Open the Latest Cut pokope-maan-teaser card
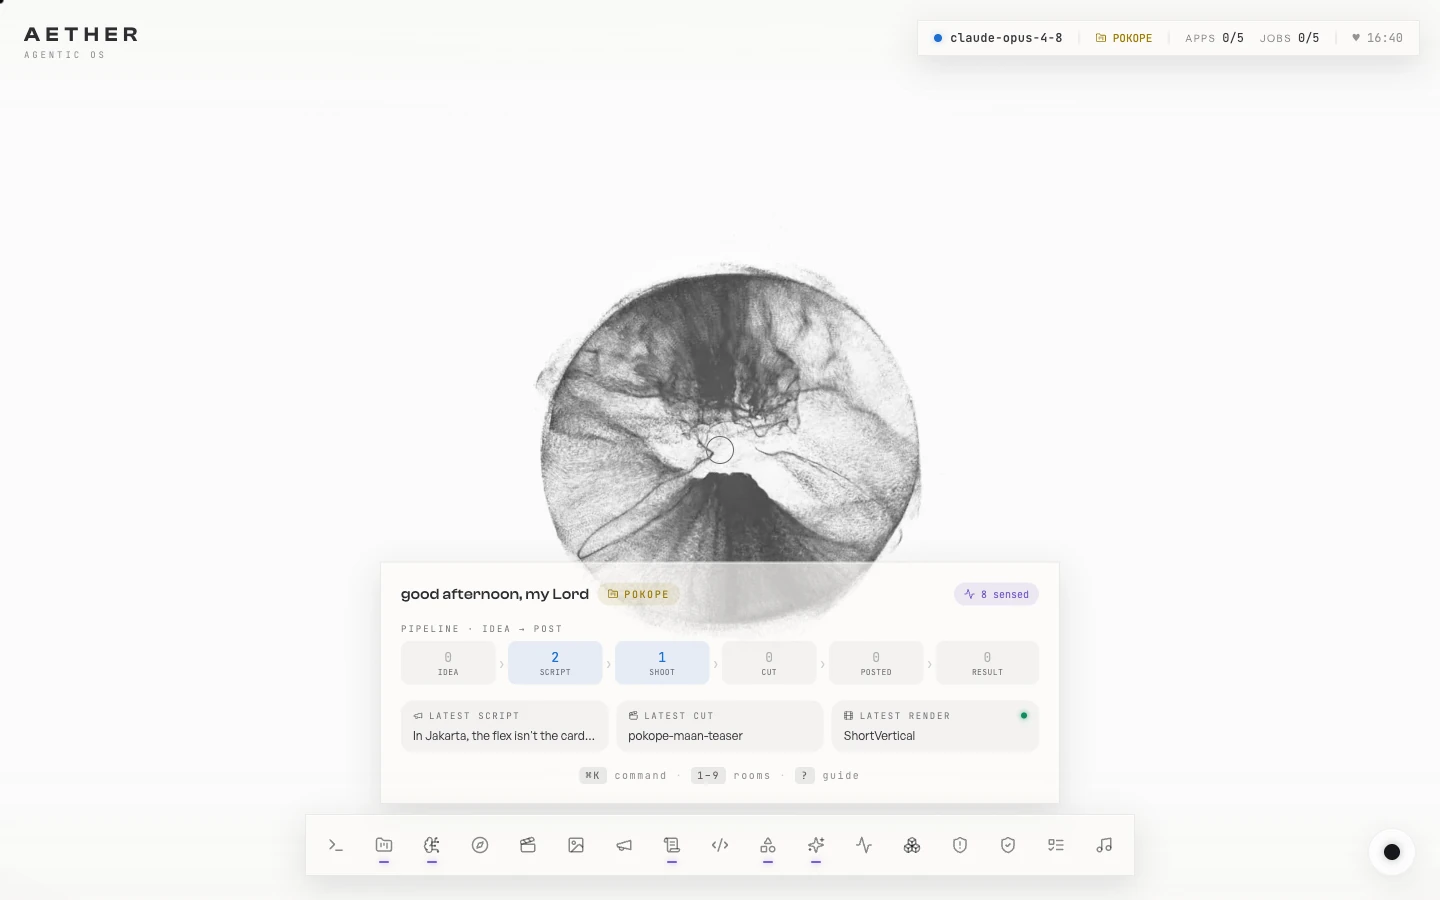1440x900 pixels. 720,726
